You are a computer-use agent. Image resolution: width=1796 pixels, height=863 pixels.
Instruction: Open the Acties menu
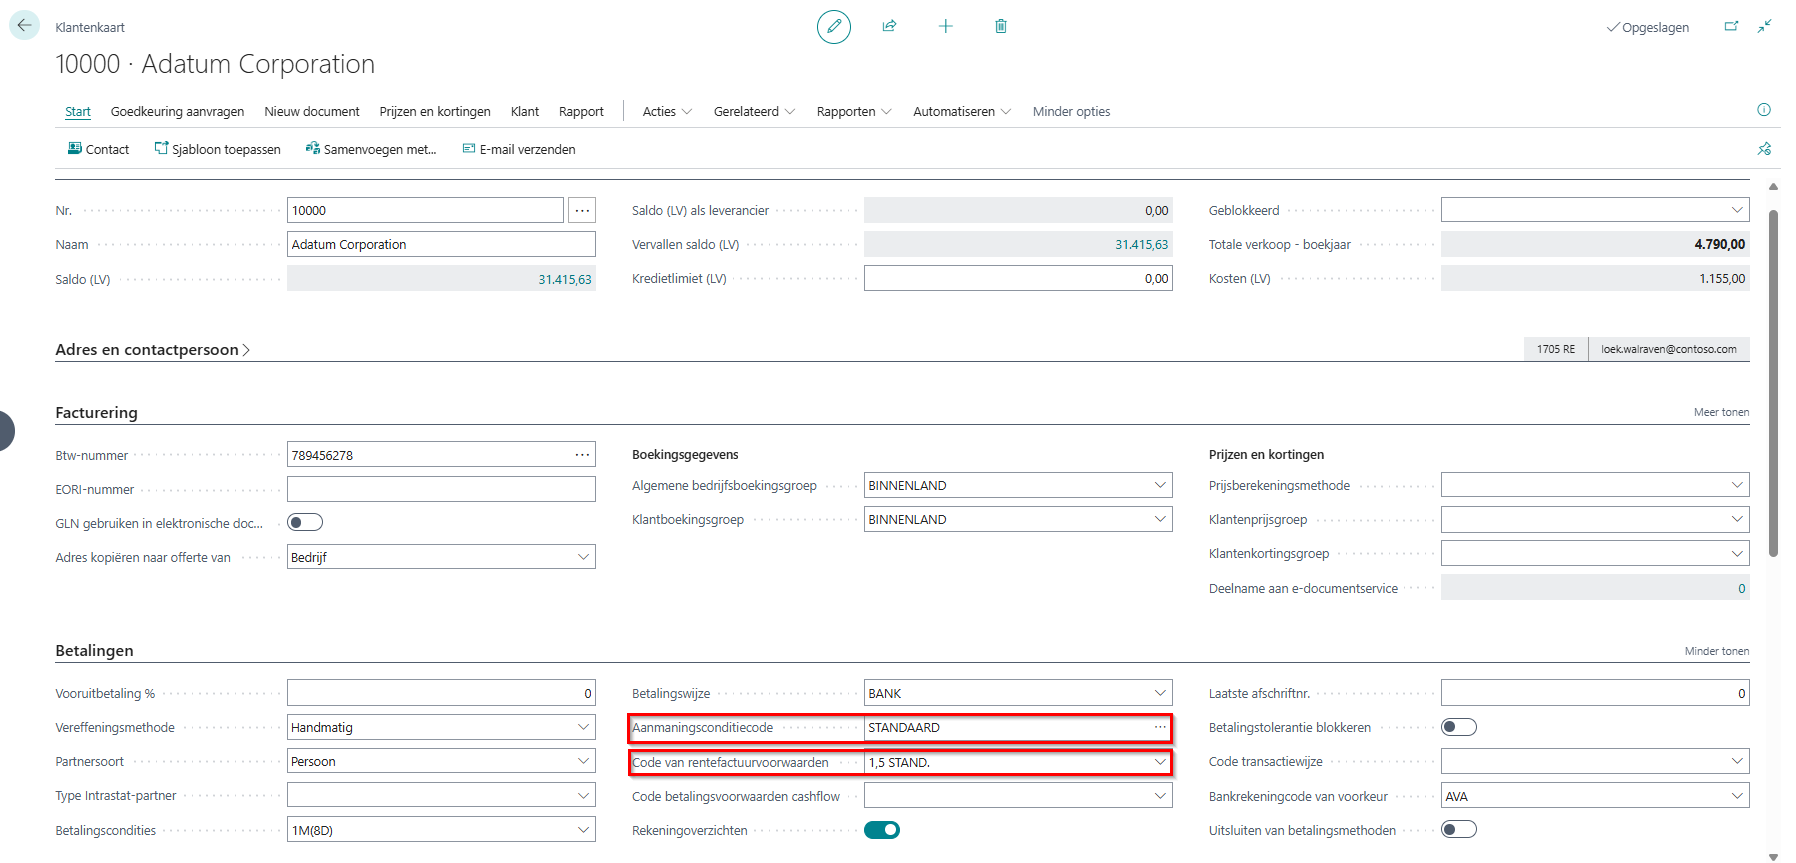667,111
